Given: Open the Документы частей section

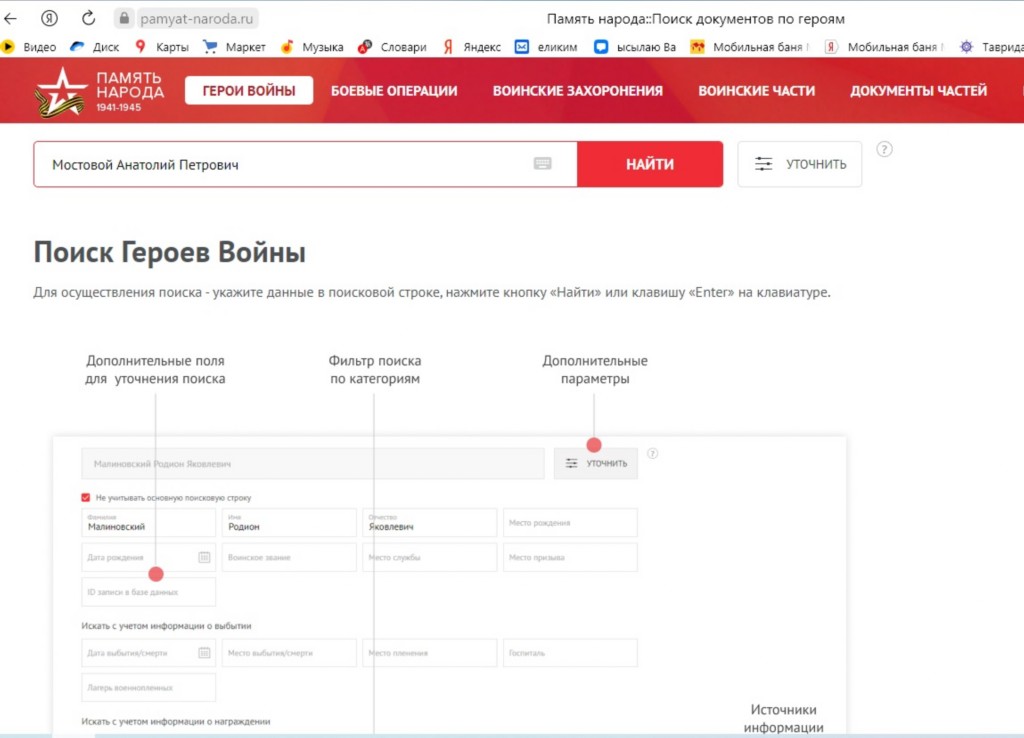Looking at the screenshot, I should pyautogui.click(x=918, y=91).
